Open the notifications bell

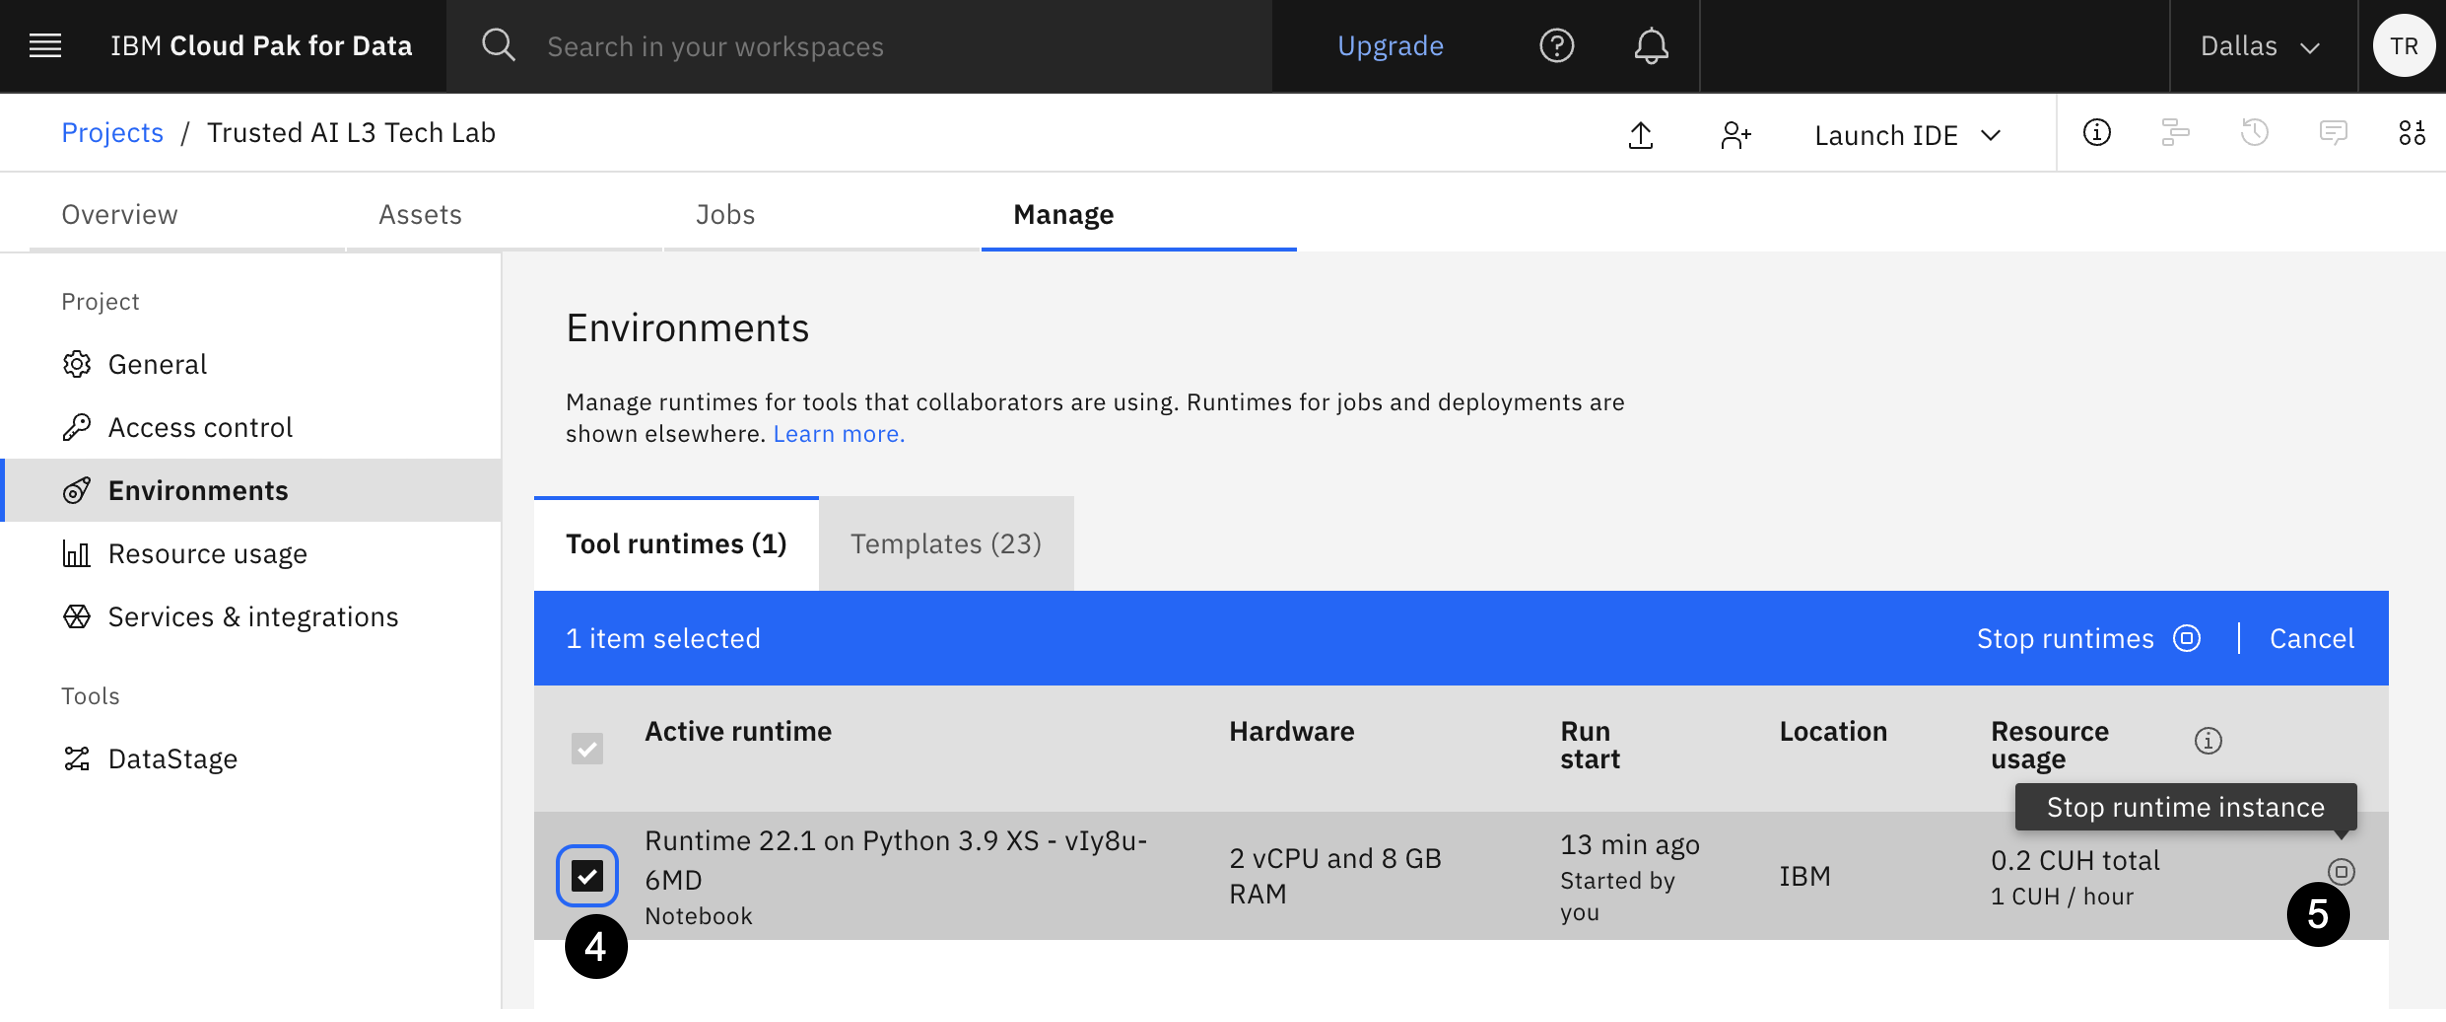click(1650, 46)
